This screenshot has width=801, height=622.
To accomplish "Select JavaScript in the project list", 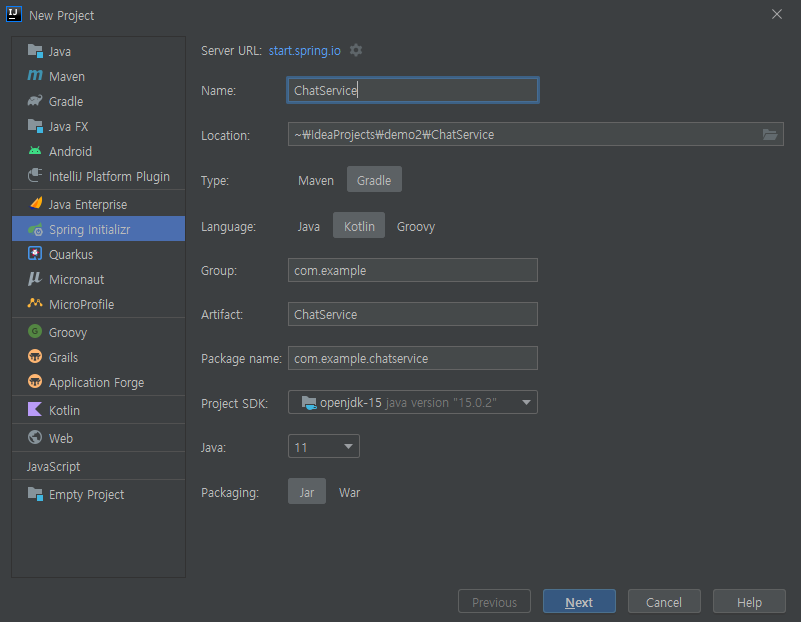I will (53, 466).
